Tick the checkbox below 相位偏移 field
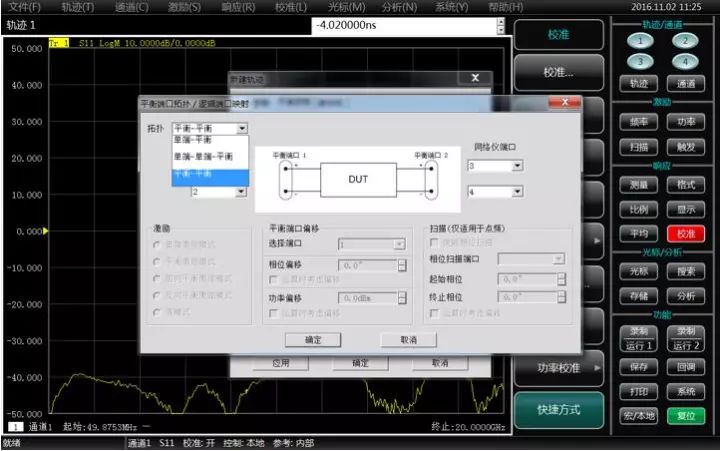This screenshot has width=720, height=451. pyautogui.click(x=274, y=280)
